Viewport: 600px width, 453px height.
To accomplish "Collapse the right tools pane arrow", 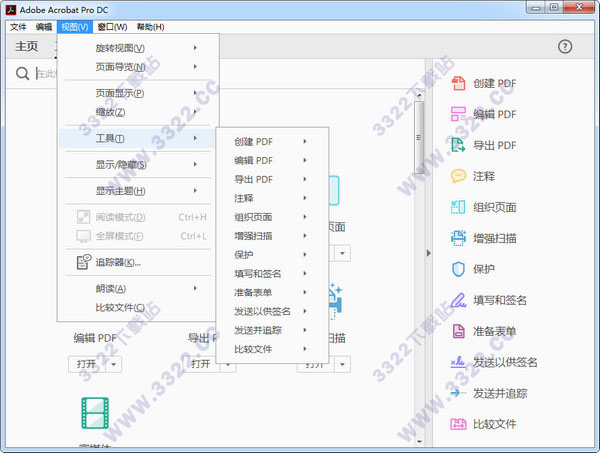I will click(429, 254).
